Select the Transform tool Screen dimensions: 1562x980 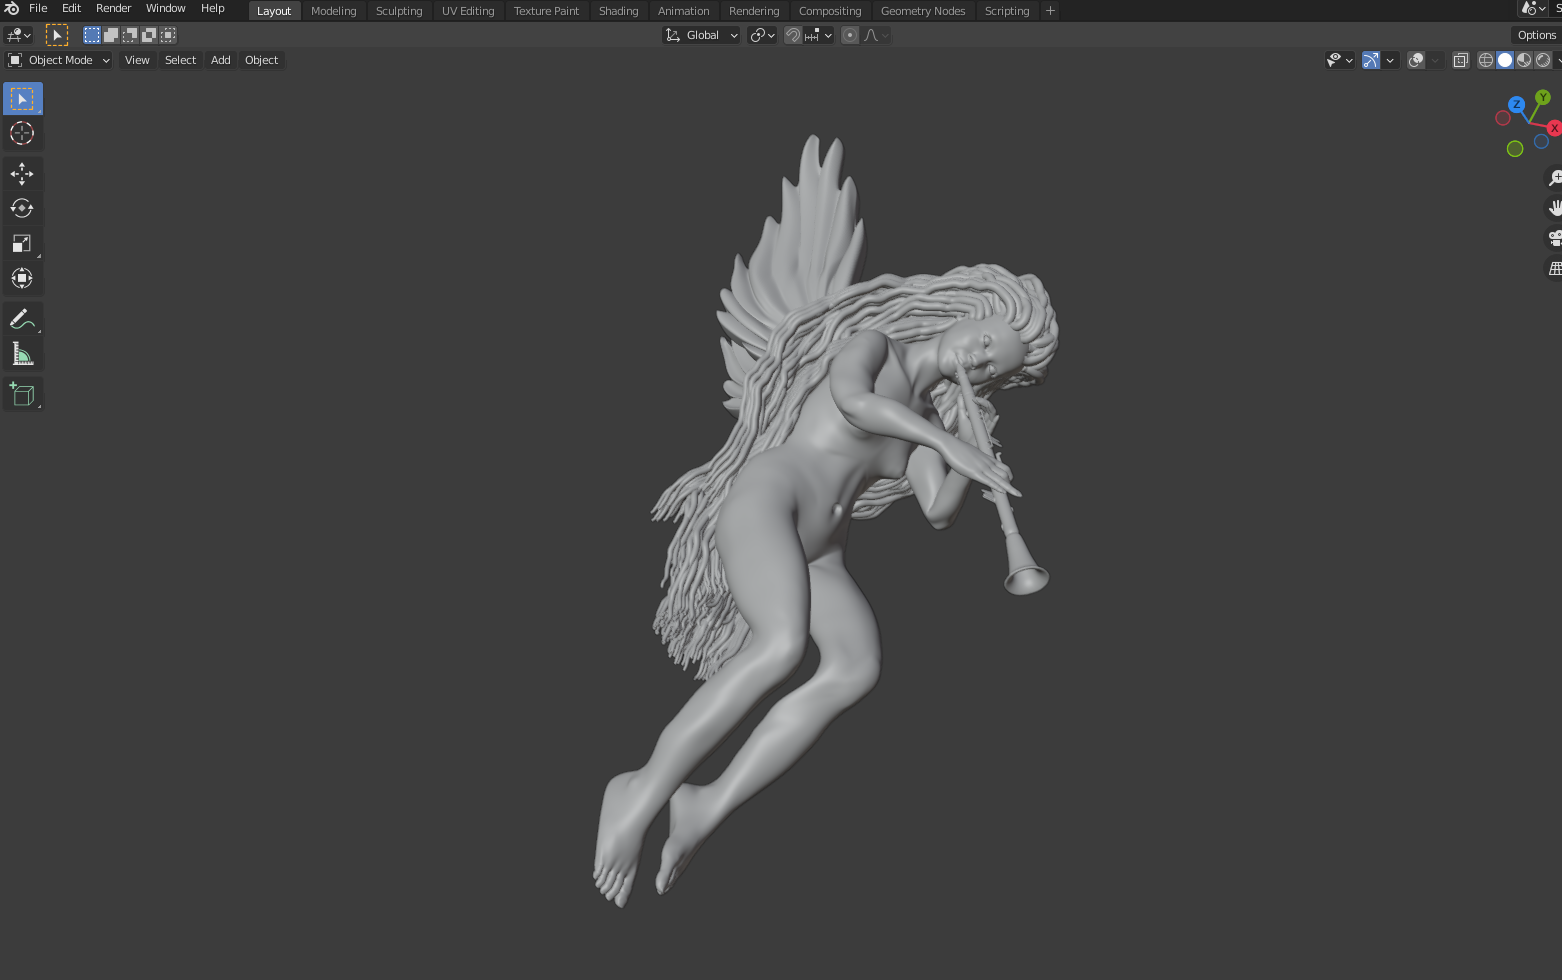(x=22, y=278)
